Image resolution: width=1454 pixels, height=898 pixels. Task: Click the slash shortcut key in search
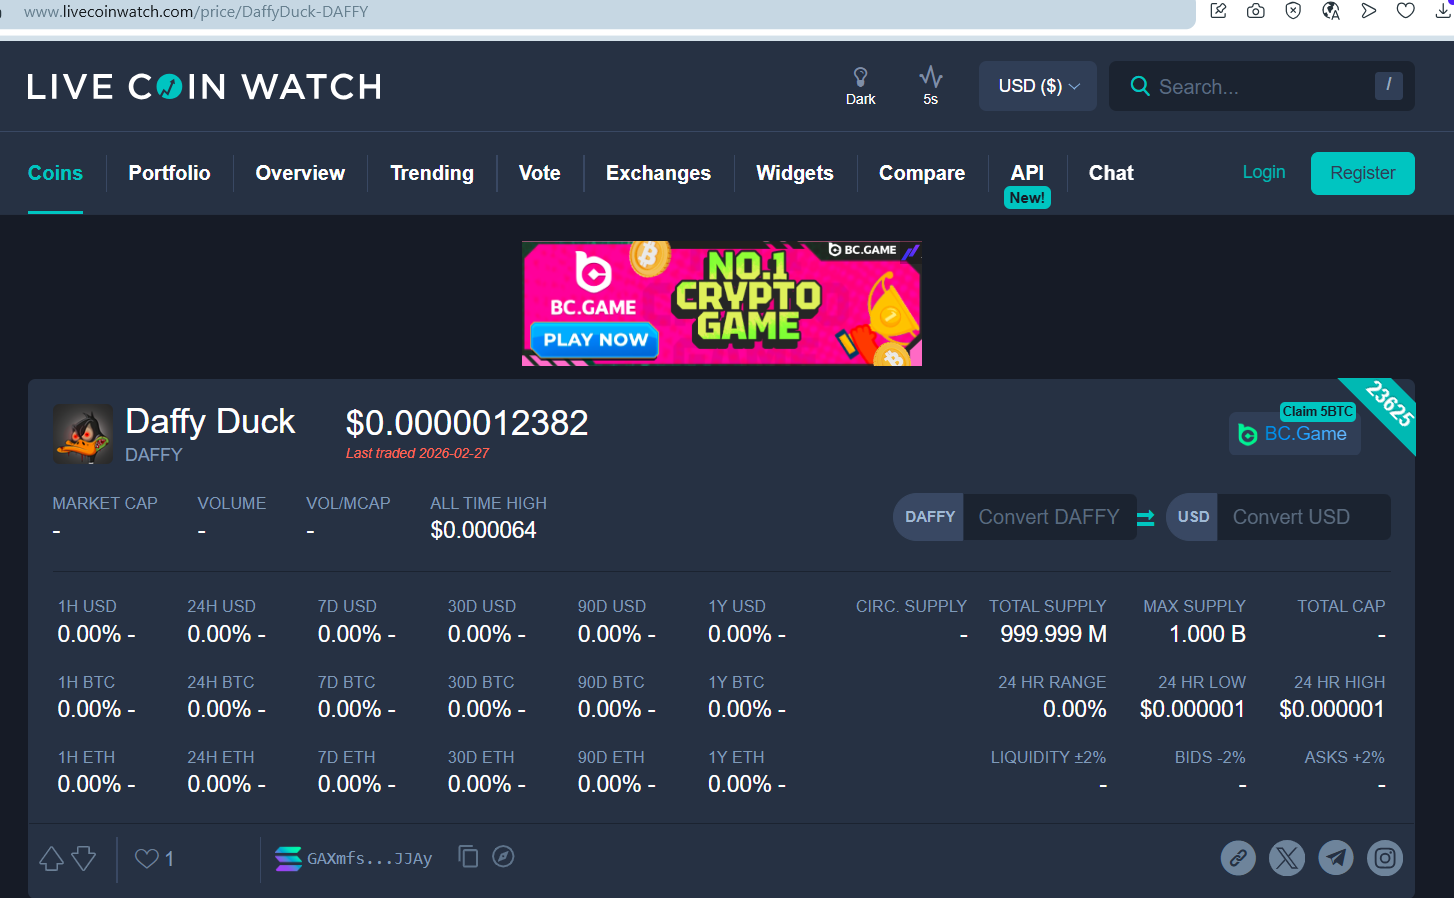pos(1388,85)
